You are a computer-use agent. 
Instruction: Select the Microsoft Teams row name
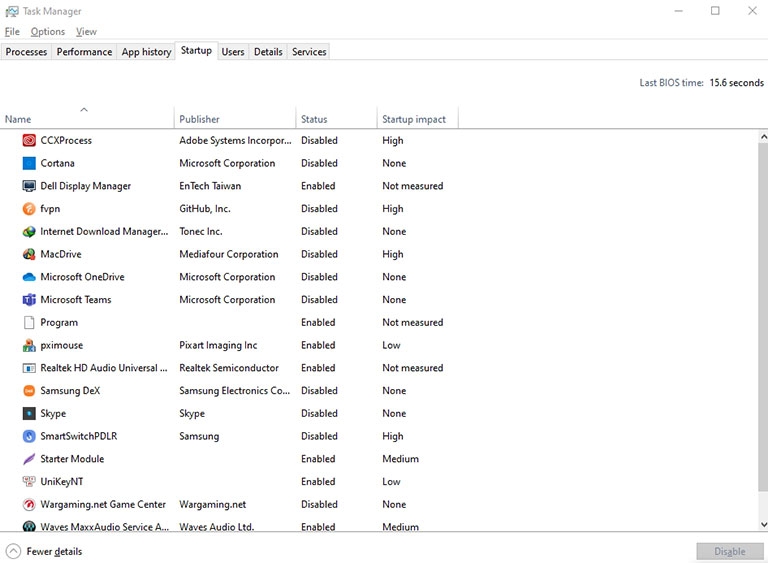coord(76,299)
